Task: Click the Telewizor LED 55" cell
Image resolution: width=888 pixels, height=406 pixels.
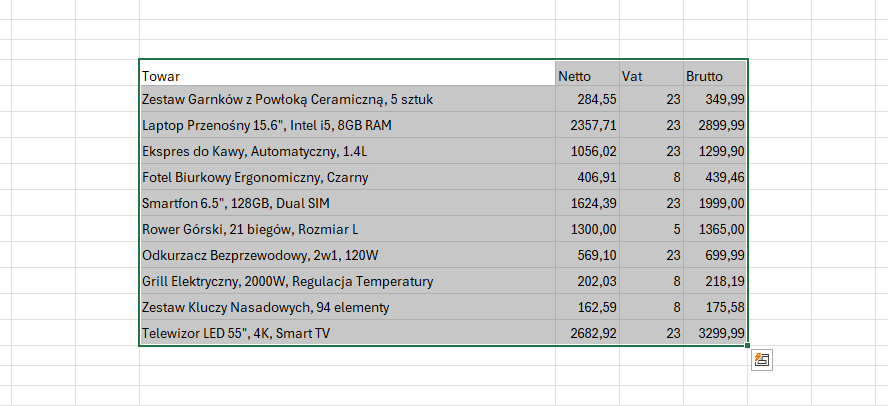Action: (x=347, y=333)
